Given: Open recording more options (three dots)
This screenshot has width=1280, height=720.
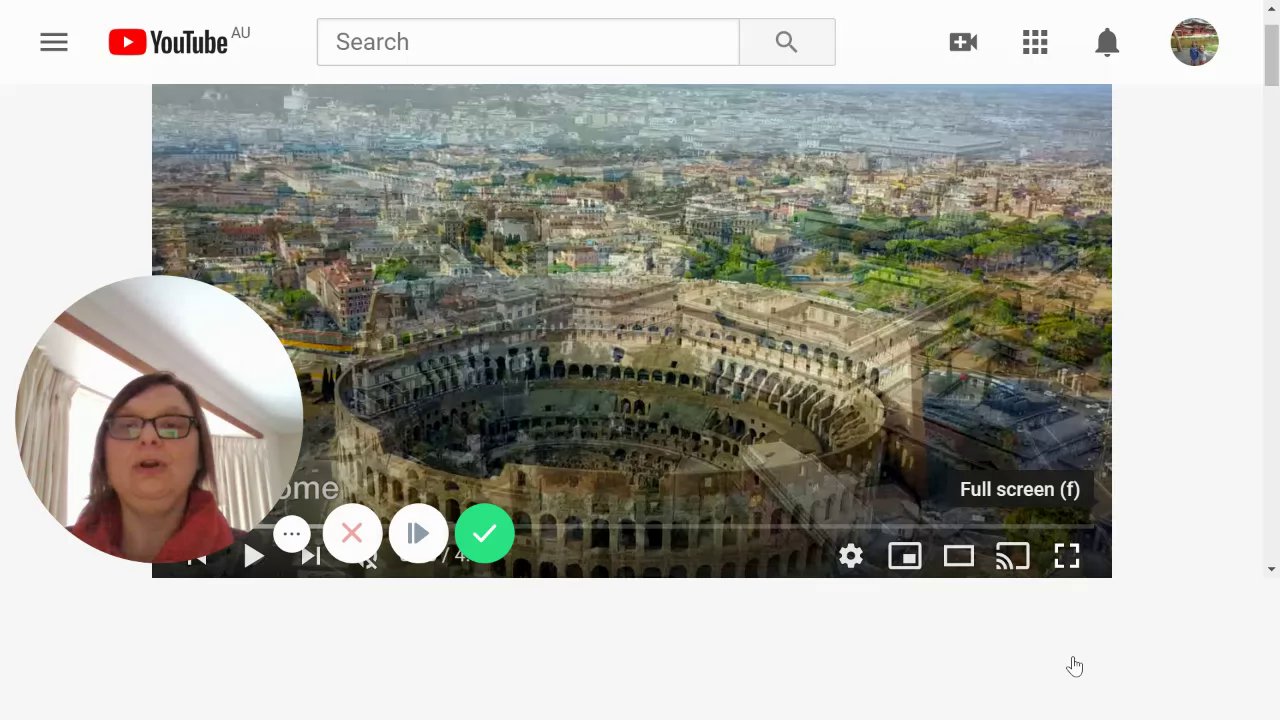Looking at the screenshot, I should [292, 534].
